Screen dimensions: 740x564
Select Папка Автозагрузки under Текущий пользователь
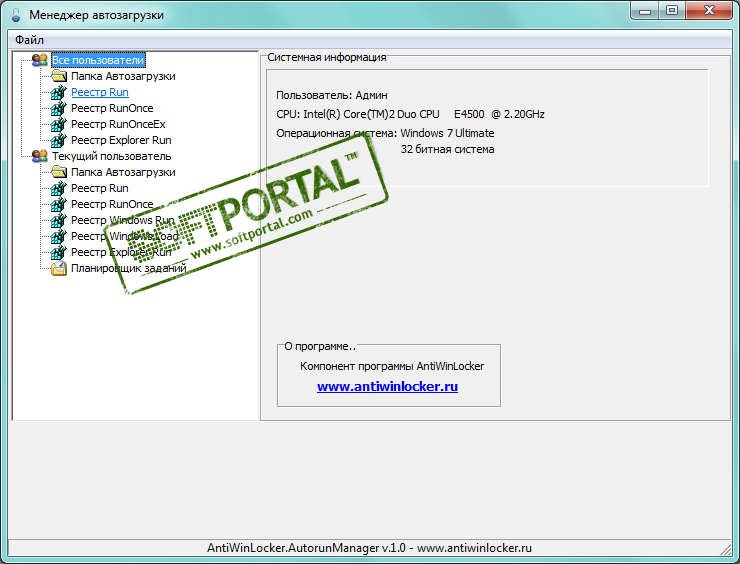pos(123,172)
